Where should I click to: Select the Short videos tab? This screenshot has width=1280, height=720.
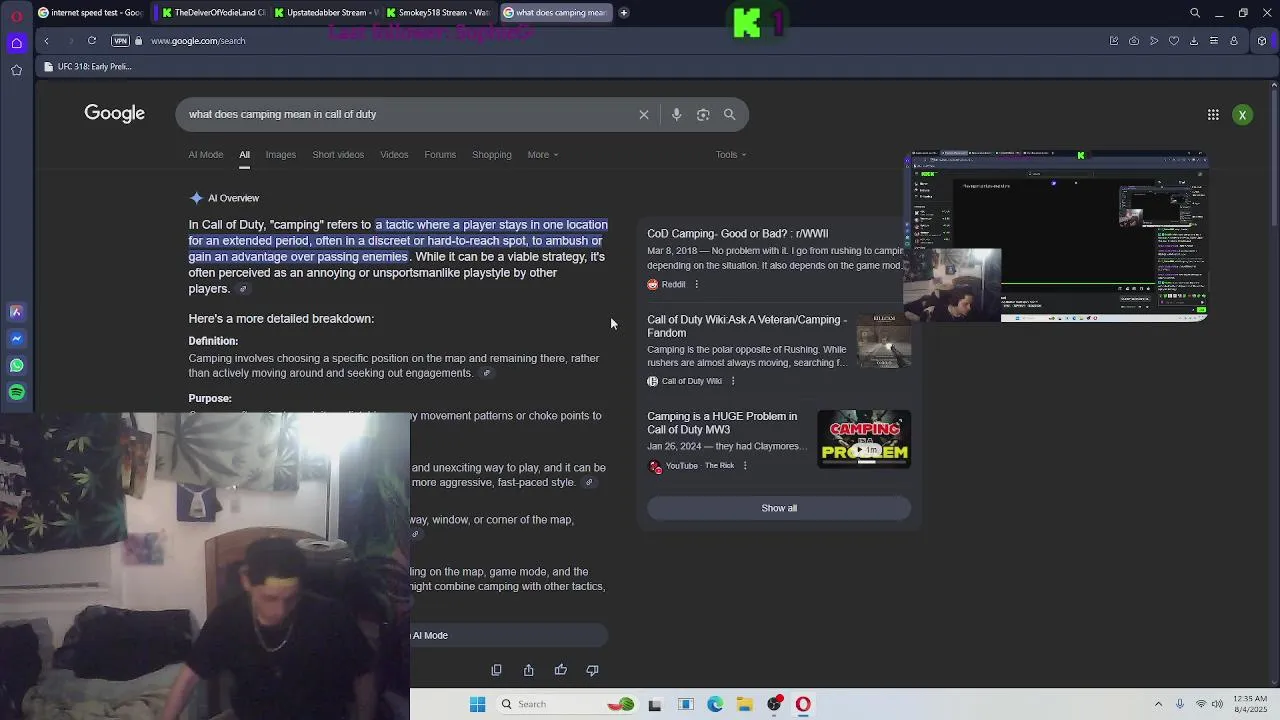click(338, 155)
